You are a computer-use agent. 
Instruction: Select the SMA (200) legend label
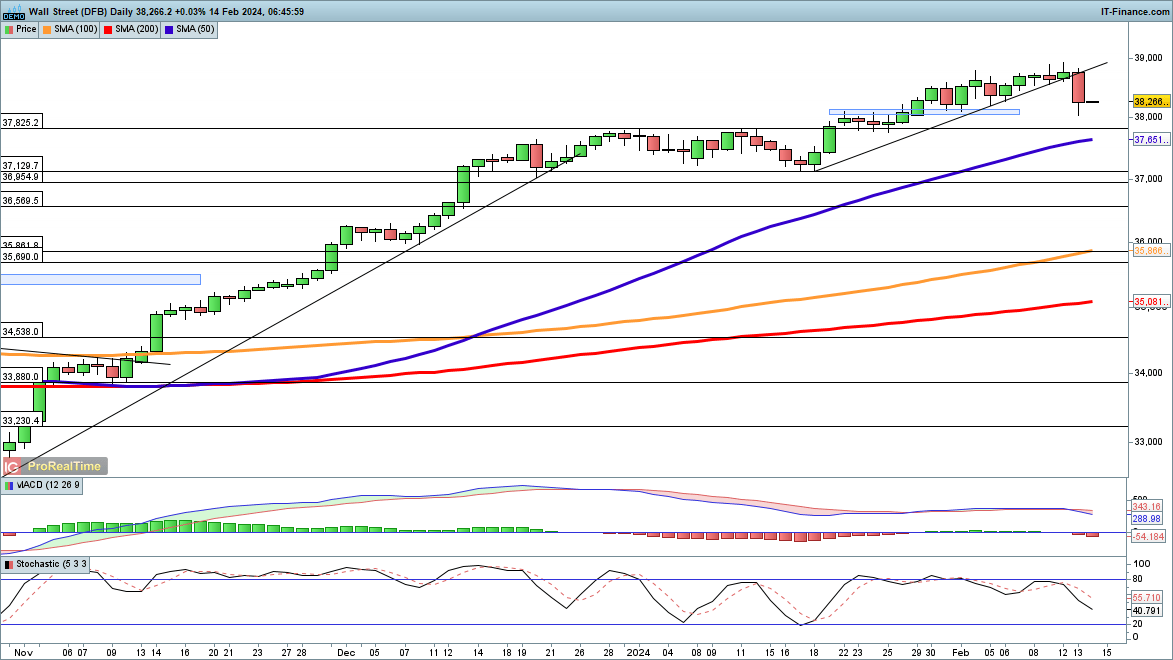tap(137, 29)
